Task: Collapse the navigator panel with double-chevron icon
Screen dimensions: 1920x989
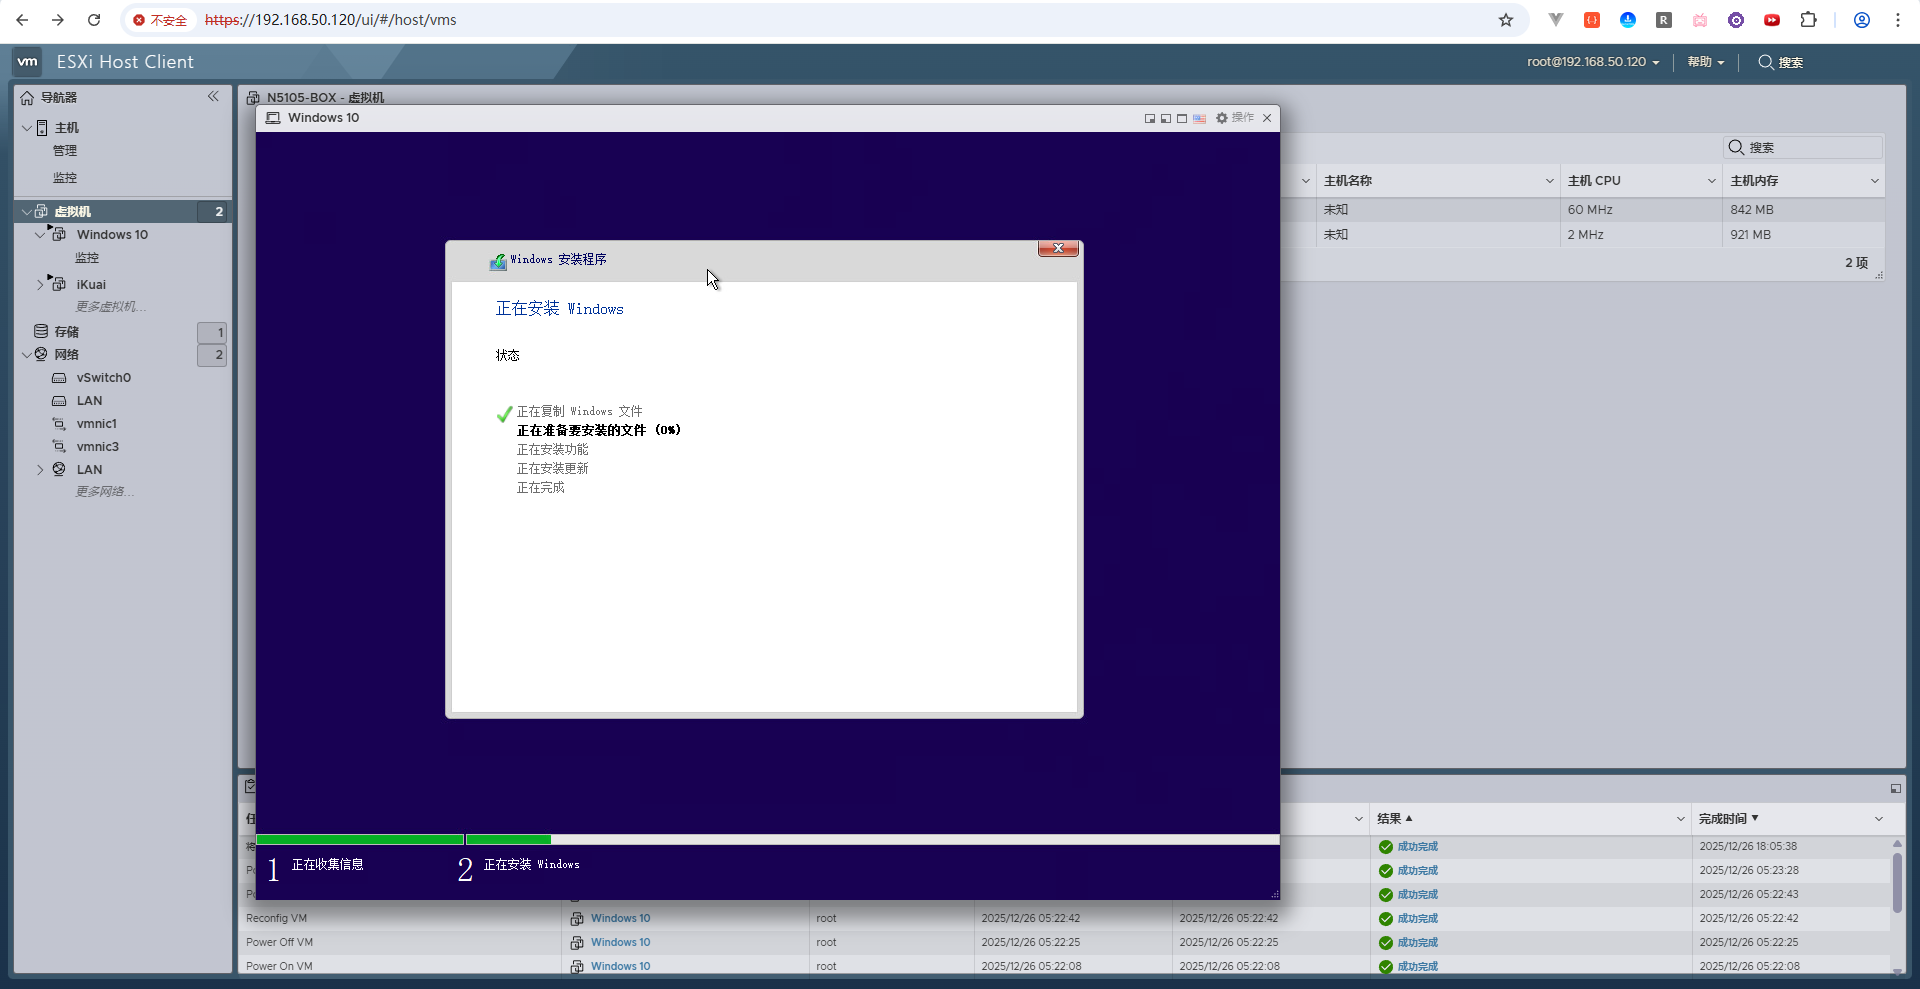Action: (213, 96)
